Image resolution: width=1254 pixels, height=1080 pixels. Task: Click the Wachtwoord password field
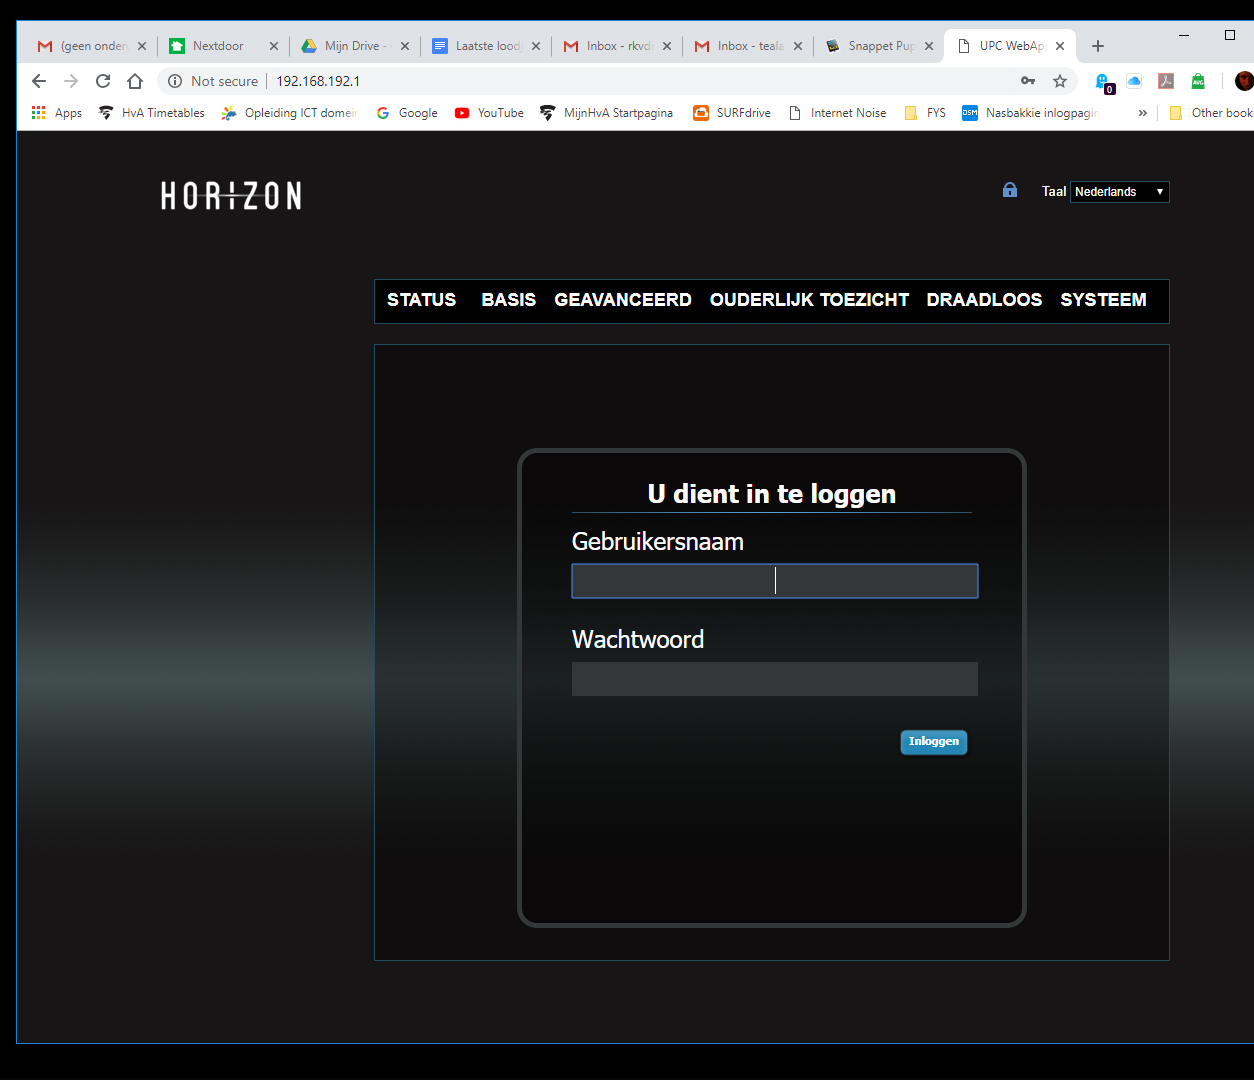pyautogui.click(x=774, y=679)
